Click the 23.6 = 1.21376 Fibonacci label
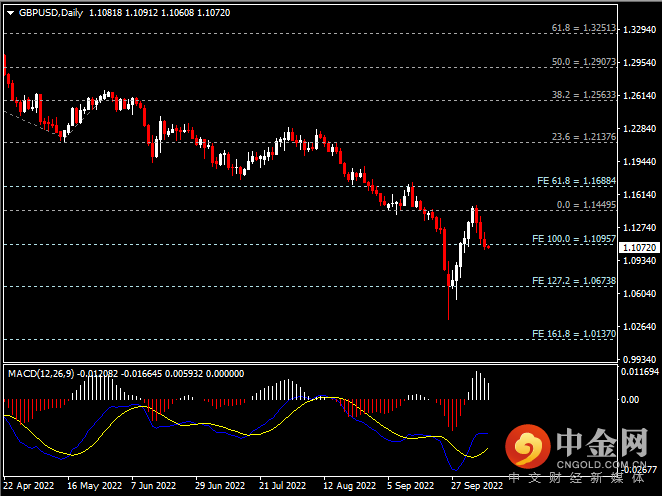Viewport: 662px width, 496px height. point(583,137)
